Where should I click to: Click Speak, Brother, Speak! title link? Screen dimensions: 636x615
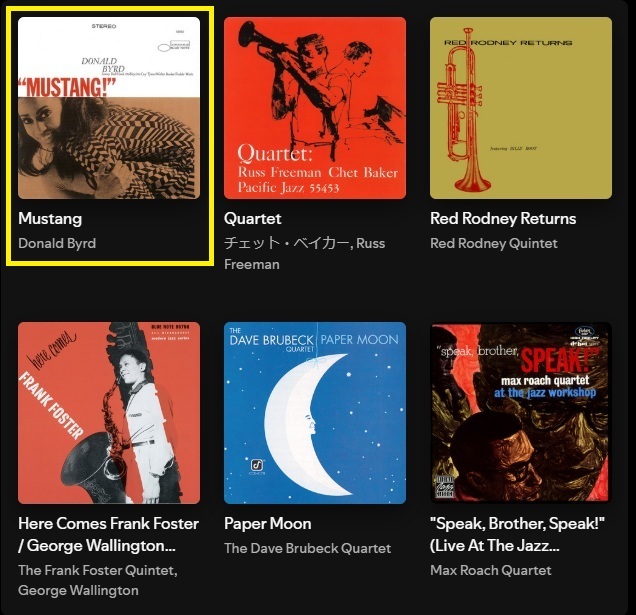click(518, 535)
